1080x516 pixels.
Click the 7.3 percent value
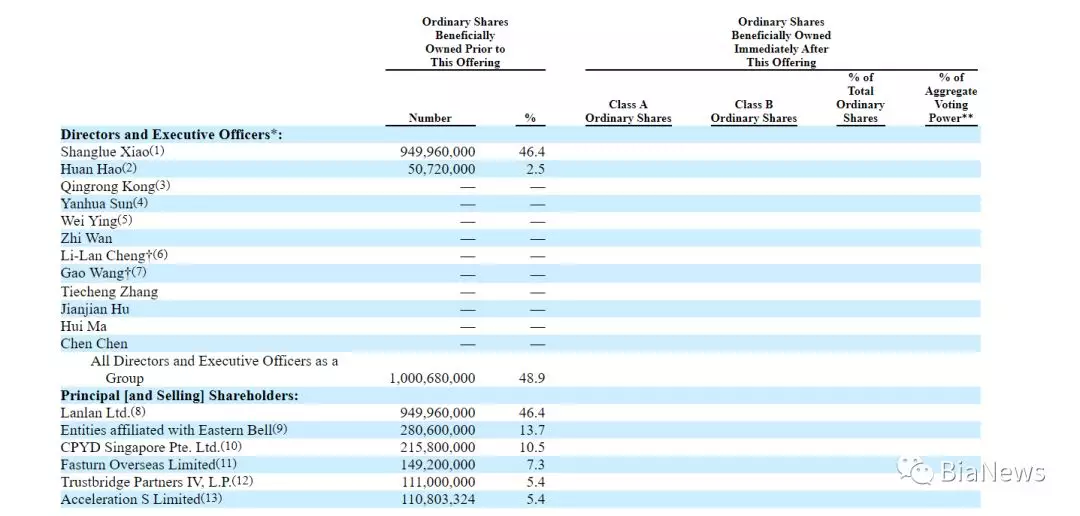(534, 464)
